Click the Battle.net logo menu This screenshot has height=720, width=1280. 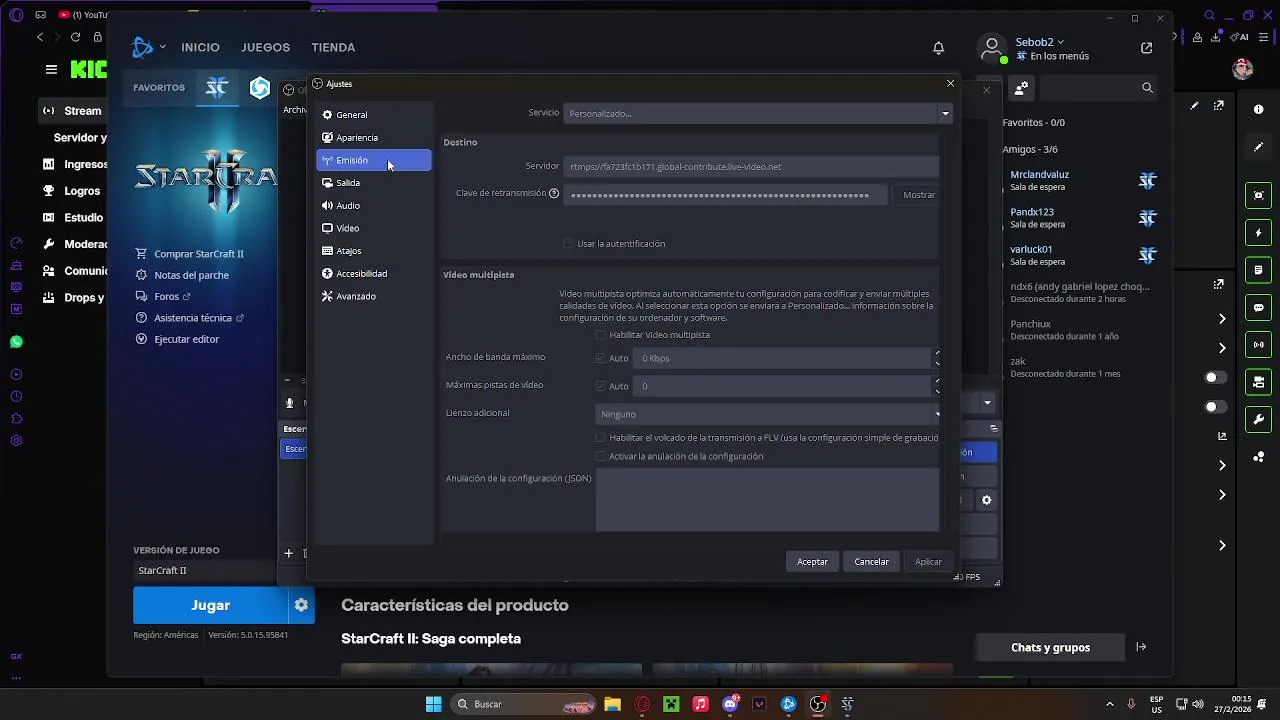click(x=147, y=47)
